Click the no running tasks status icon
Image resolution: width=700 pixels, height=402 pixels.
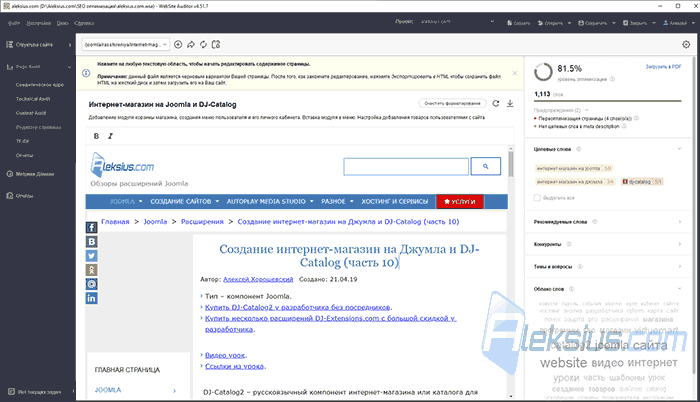click(11, 392)
